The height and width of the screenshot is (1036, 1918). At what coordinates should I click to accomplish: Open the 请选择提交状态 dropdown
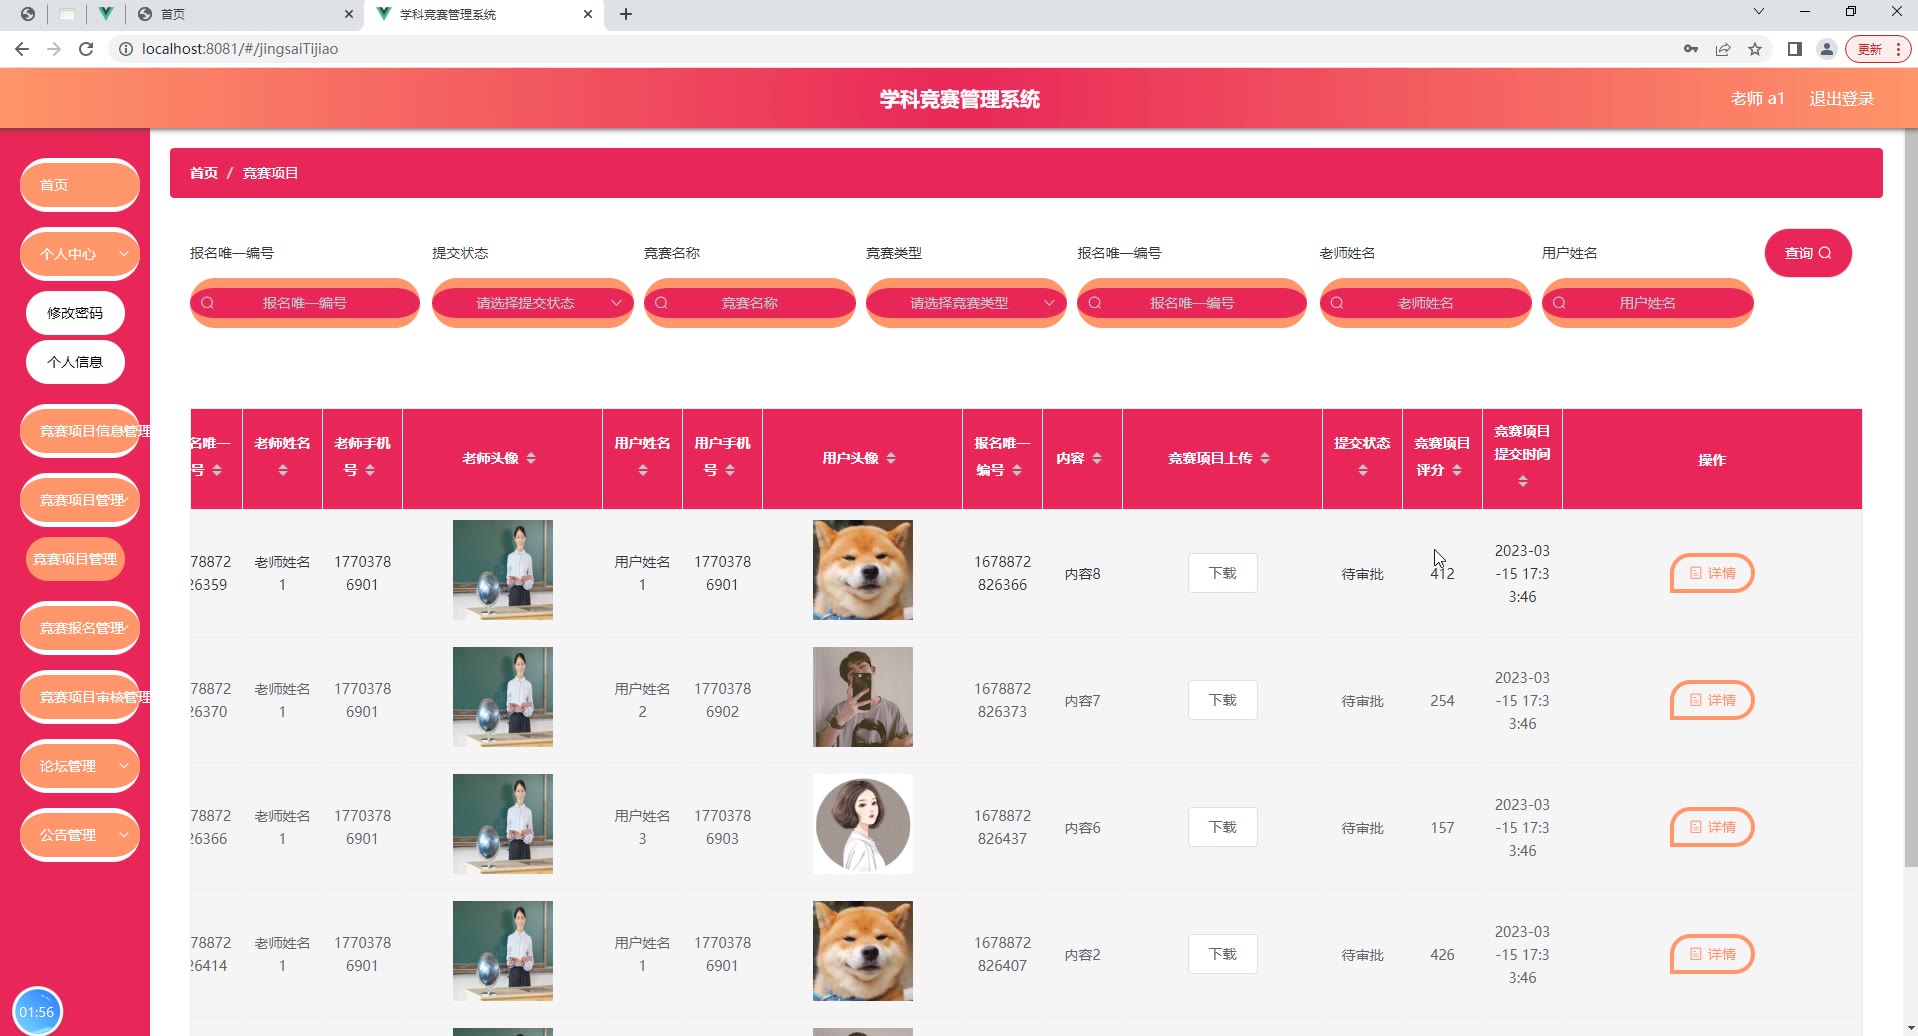point(533,303)
